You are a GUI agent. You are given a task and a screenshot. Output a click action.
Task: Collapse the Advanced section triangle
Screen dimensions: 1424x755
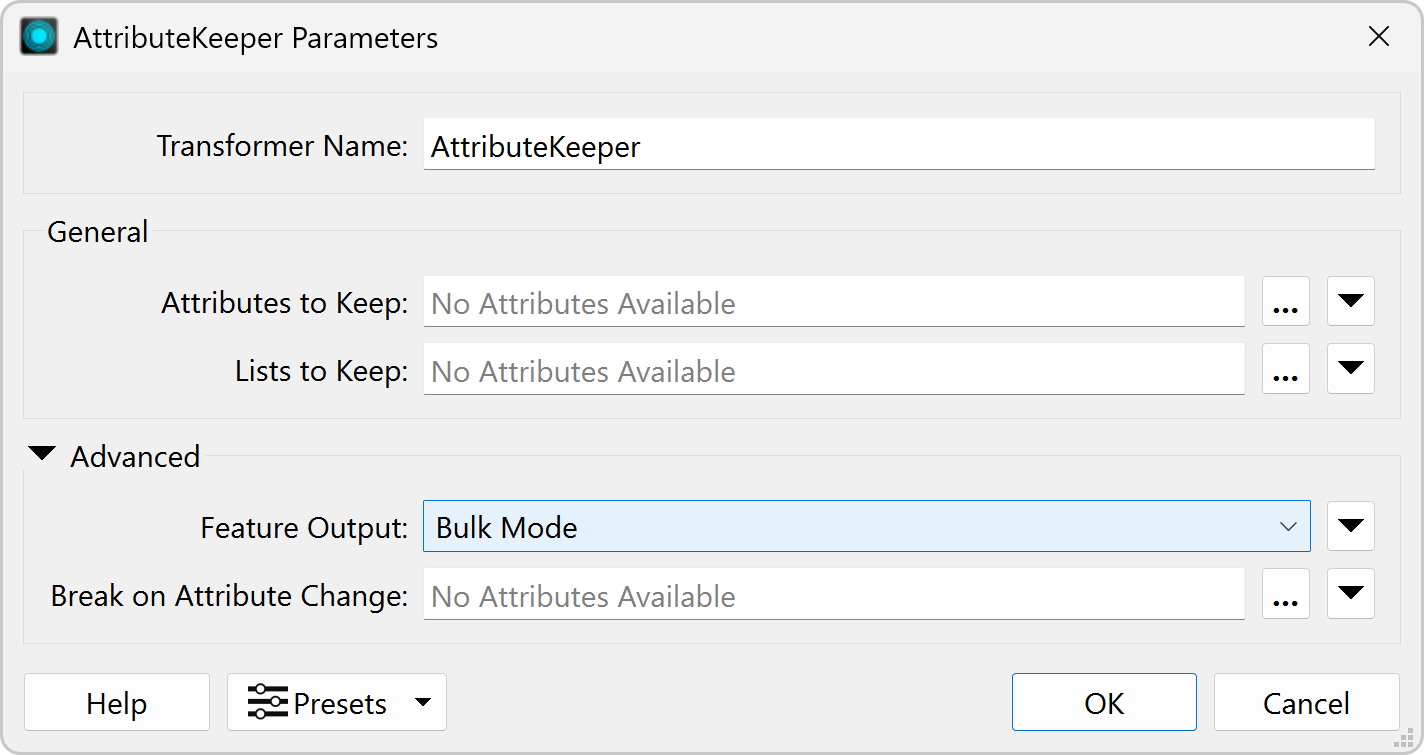point(43,455)
